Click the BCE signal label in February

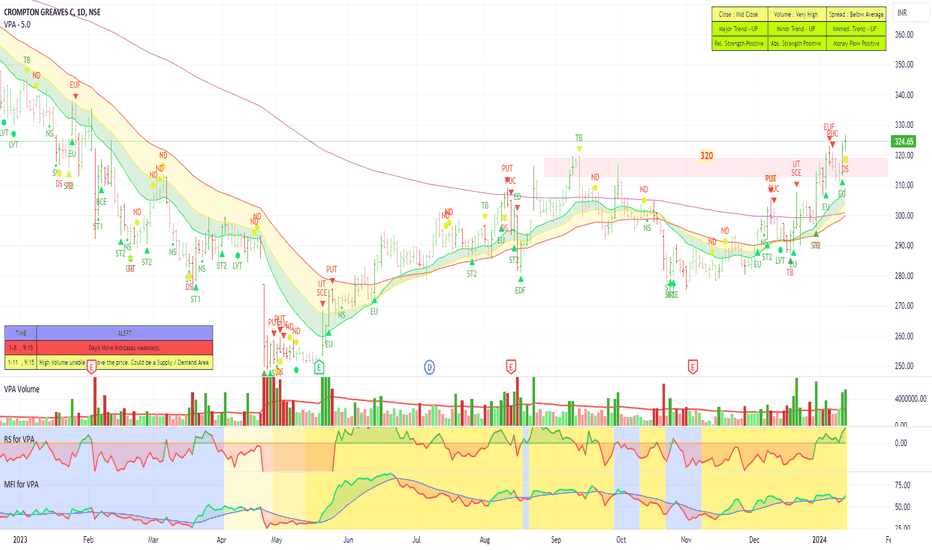point(102,202)
